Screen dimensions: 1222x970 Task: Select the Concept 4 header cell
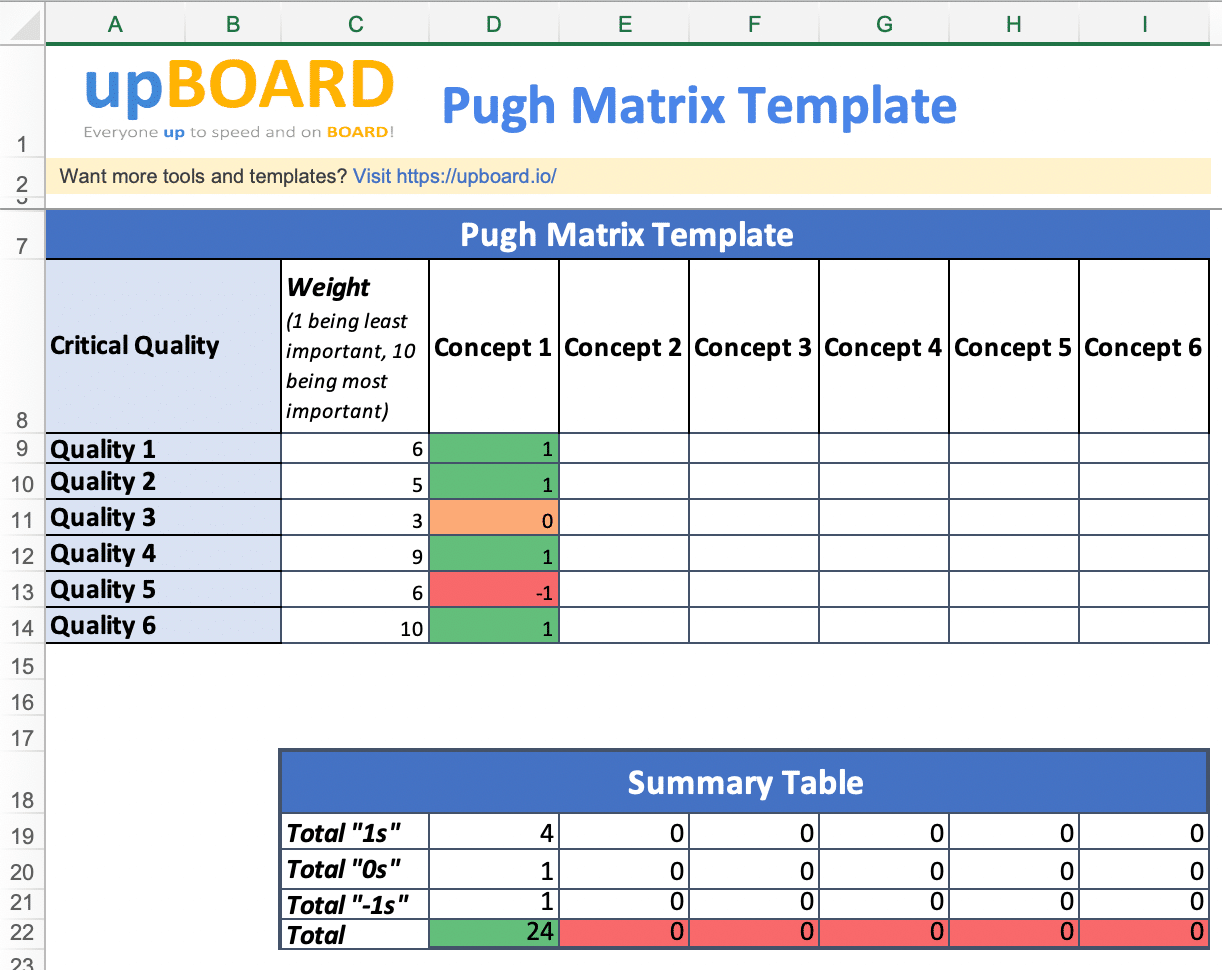[884, 346]
